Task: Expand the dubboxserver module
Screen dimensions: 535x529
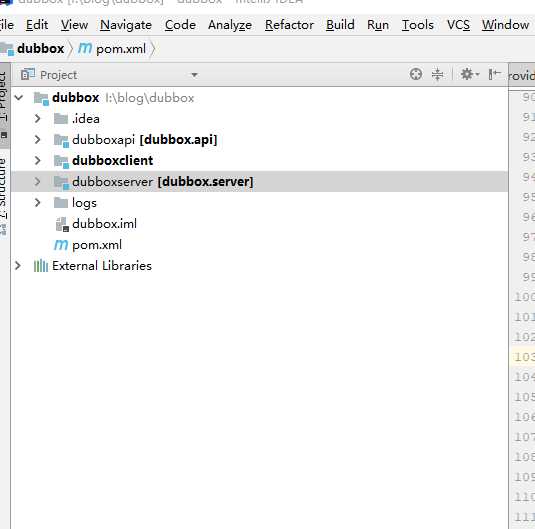Action: tap(38, 182)
